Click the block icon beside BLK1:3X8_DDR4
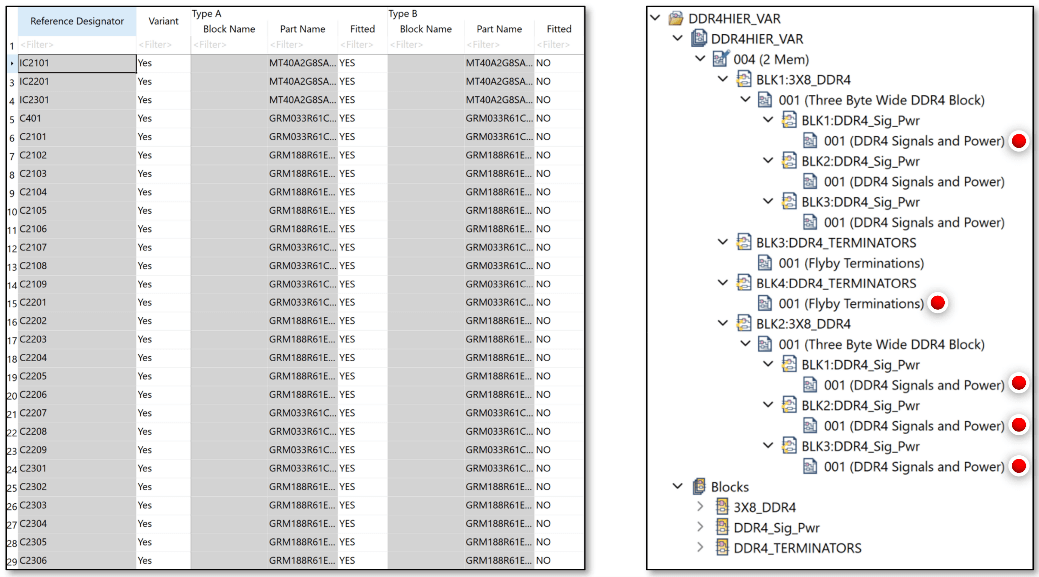 743,79
